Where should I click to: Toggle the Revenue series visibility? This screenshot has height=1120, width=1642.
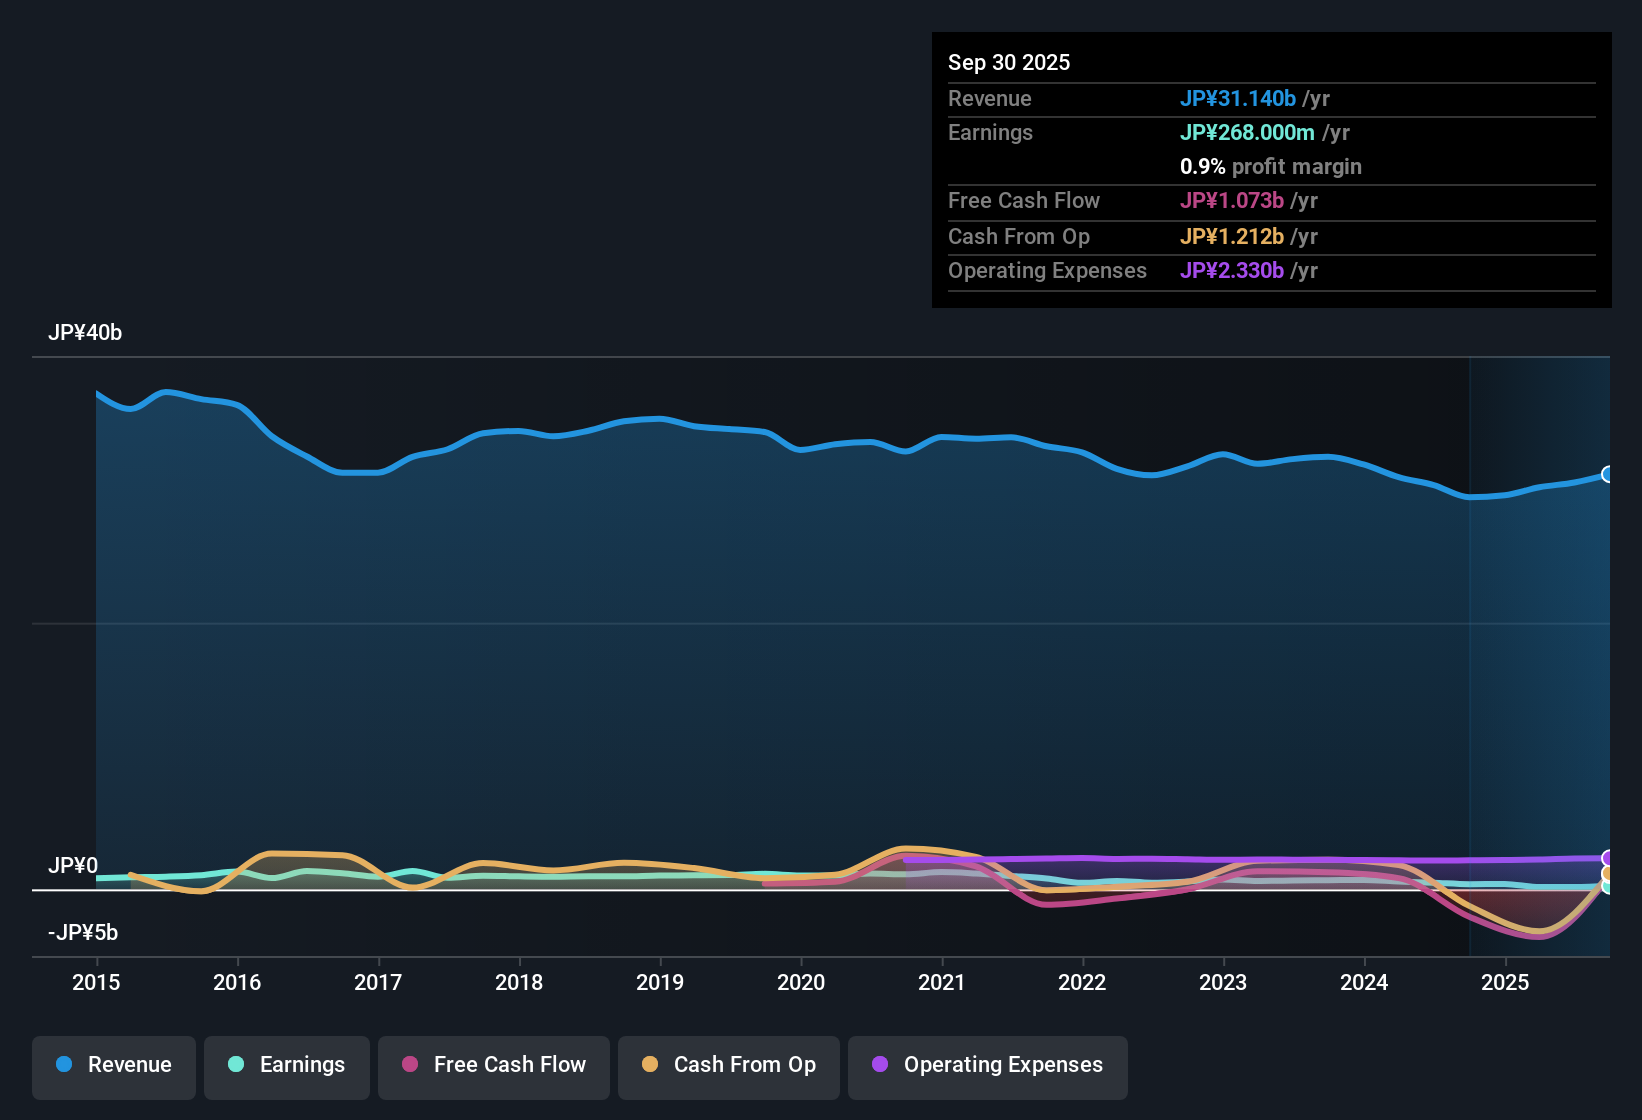click(113, 1065)
